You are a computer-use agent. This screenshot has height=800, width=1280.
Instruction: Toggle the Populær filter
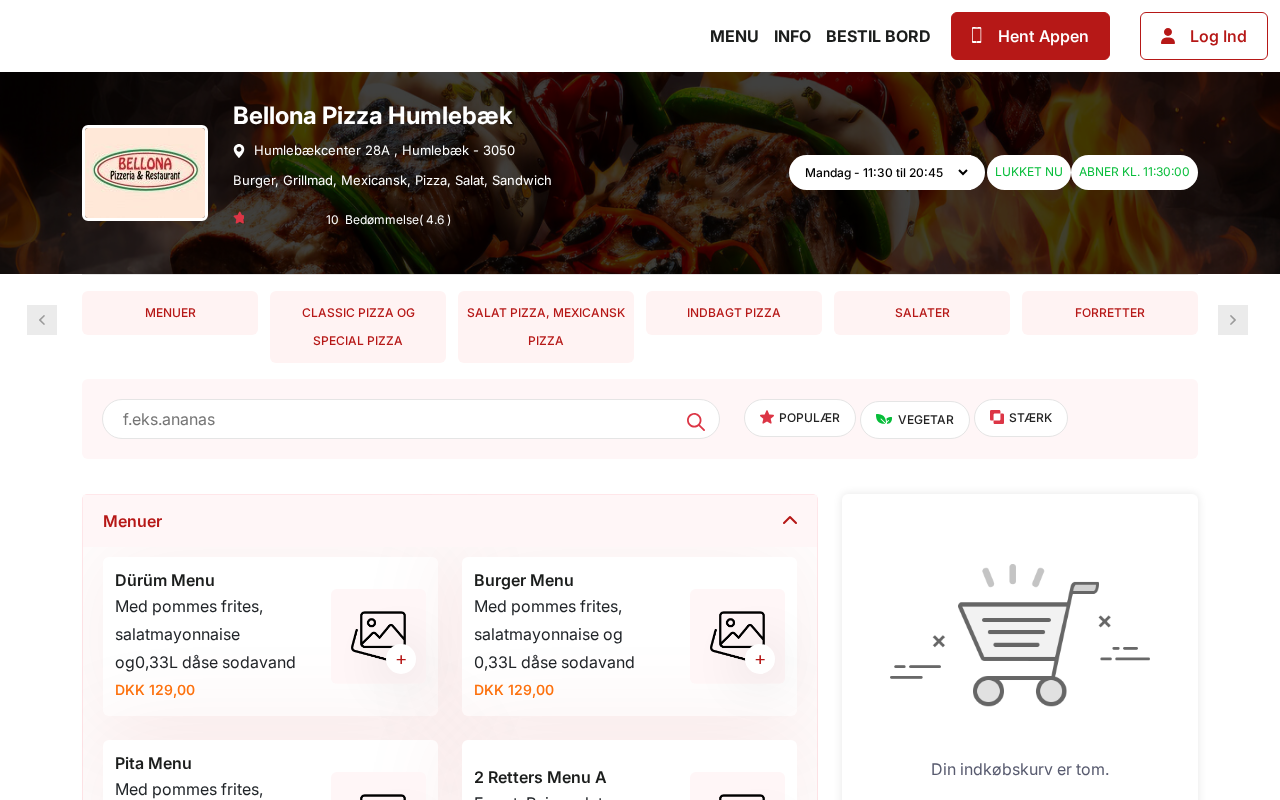(800, 418)
